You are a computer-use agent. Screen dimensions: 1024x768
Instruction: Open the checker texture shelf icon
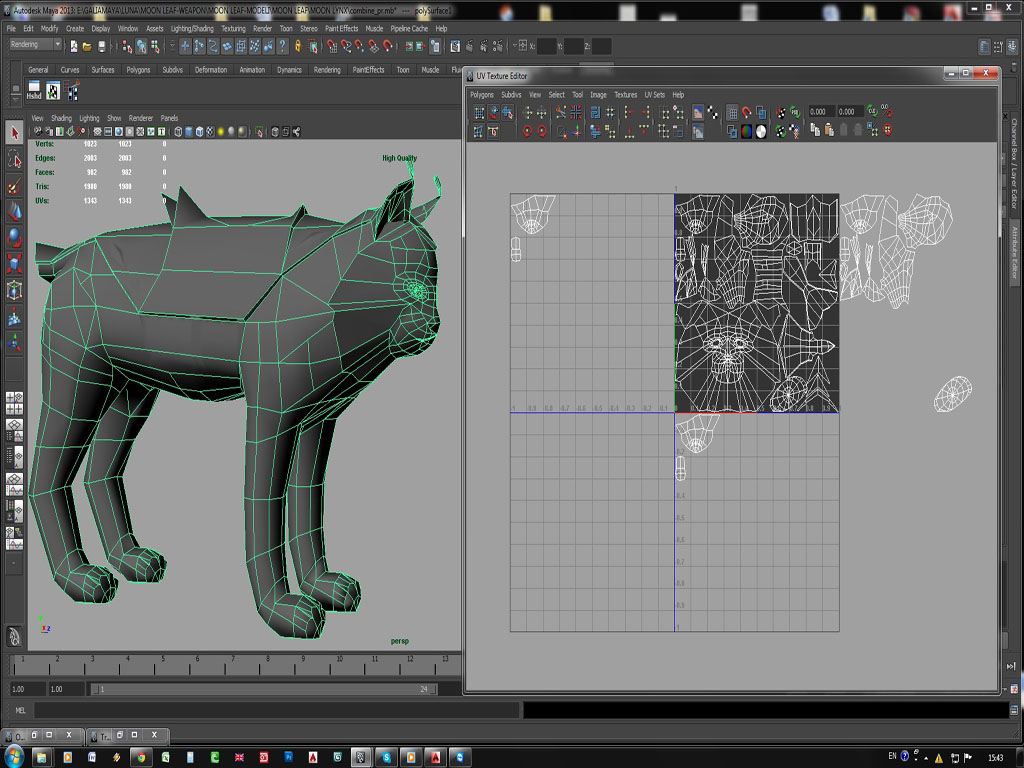53,90
